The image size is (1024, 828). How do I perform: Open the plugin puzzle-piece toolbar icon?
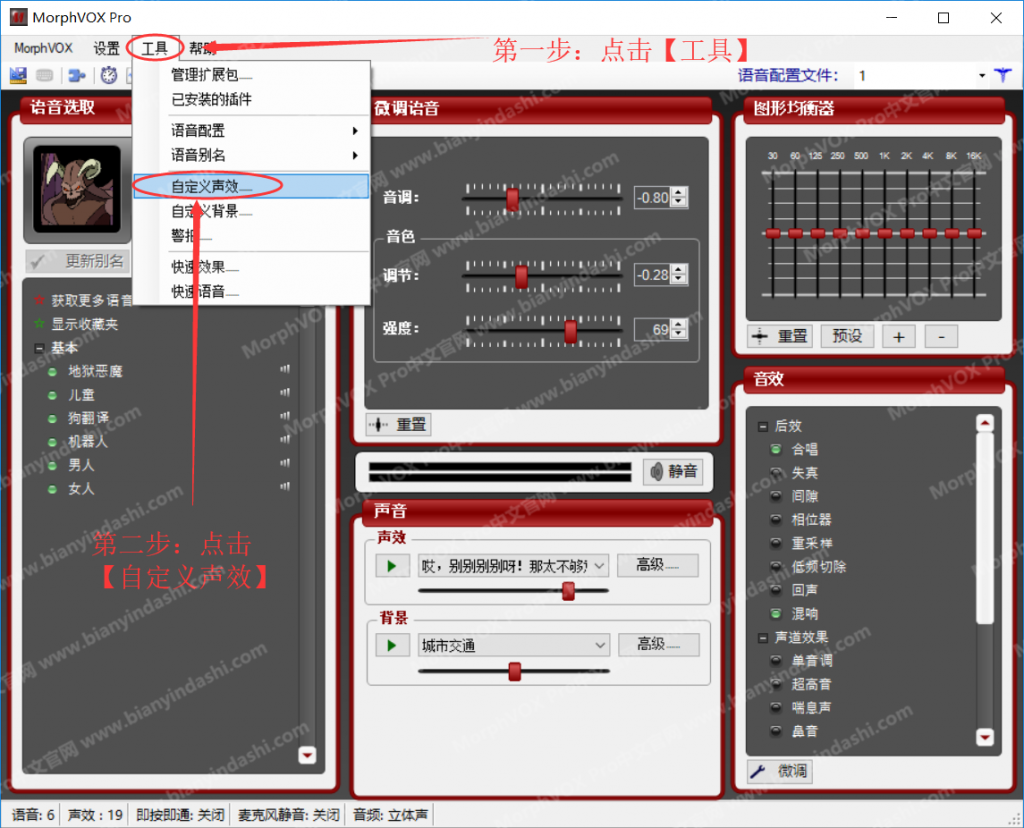click(x=78, y=76)
